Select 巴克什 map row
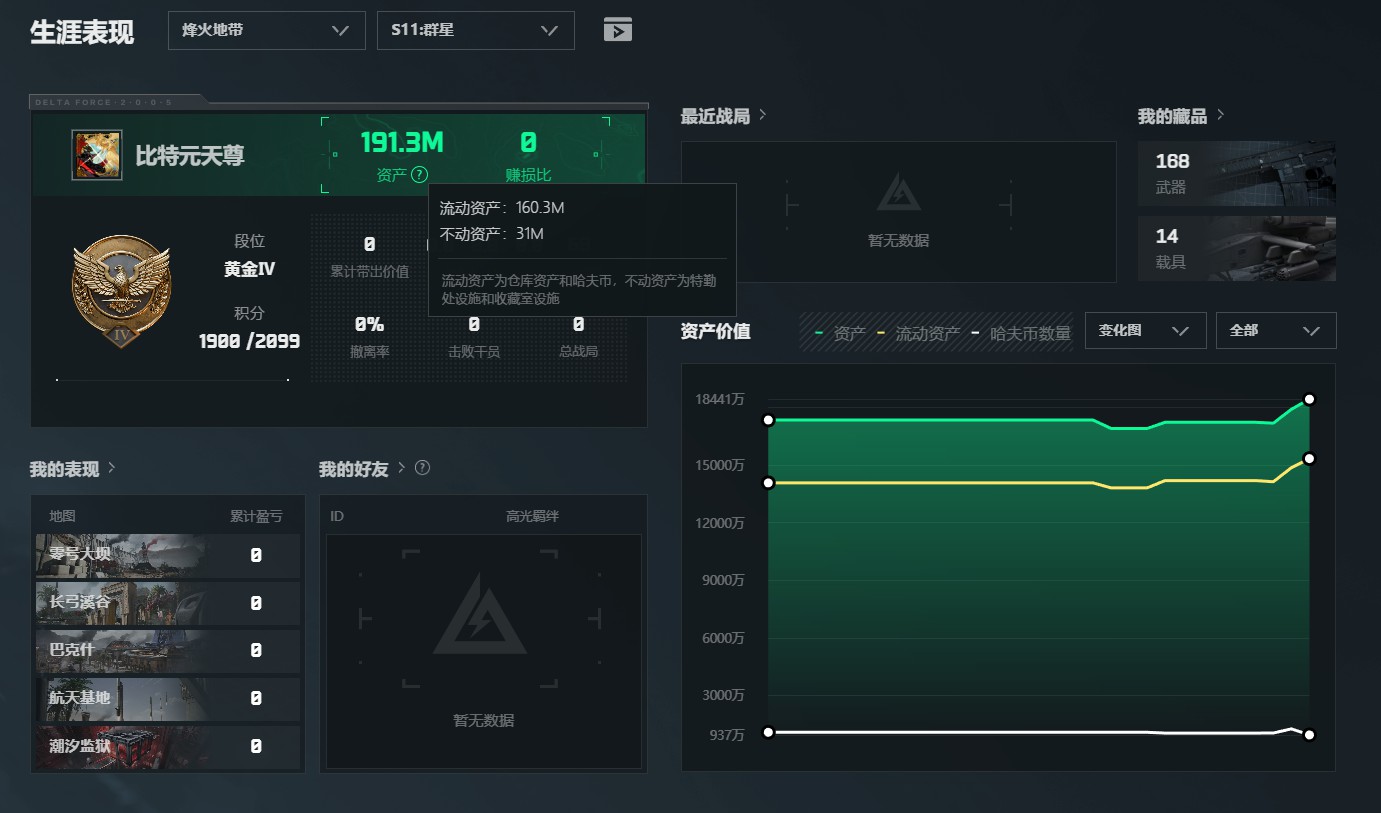The height and width of the screenshot is (813, 1381). click(168, 651)
